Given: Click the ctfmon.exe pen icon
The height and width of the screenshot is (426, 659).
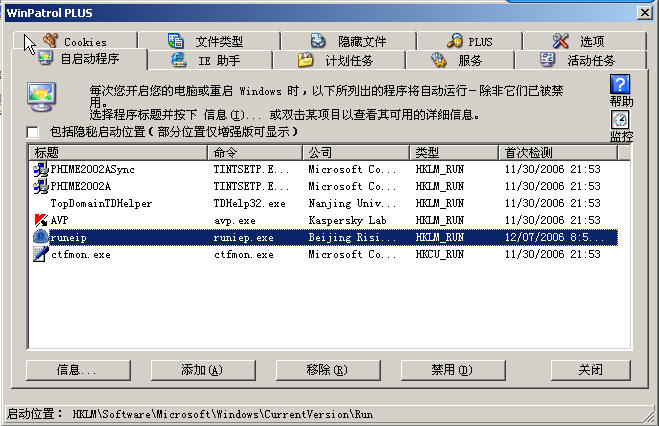Looking at the screenshot, I should point(41,254).
